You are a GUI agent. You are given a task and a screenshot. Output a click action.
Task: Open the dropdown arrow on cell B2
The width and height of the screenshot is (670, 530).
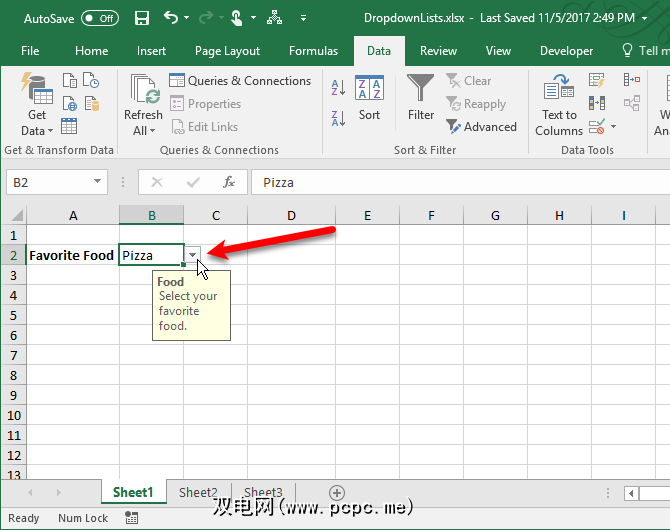point(193,256)
